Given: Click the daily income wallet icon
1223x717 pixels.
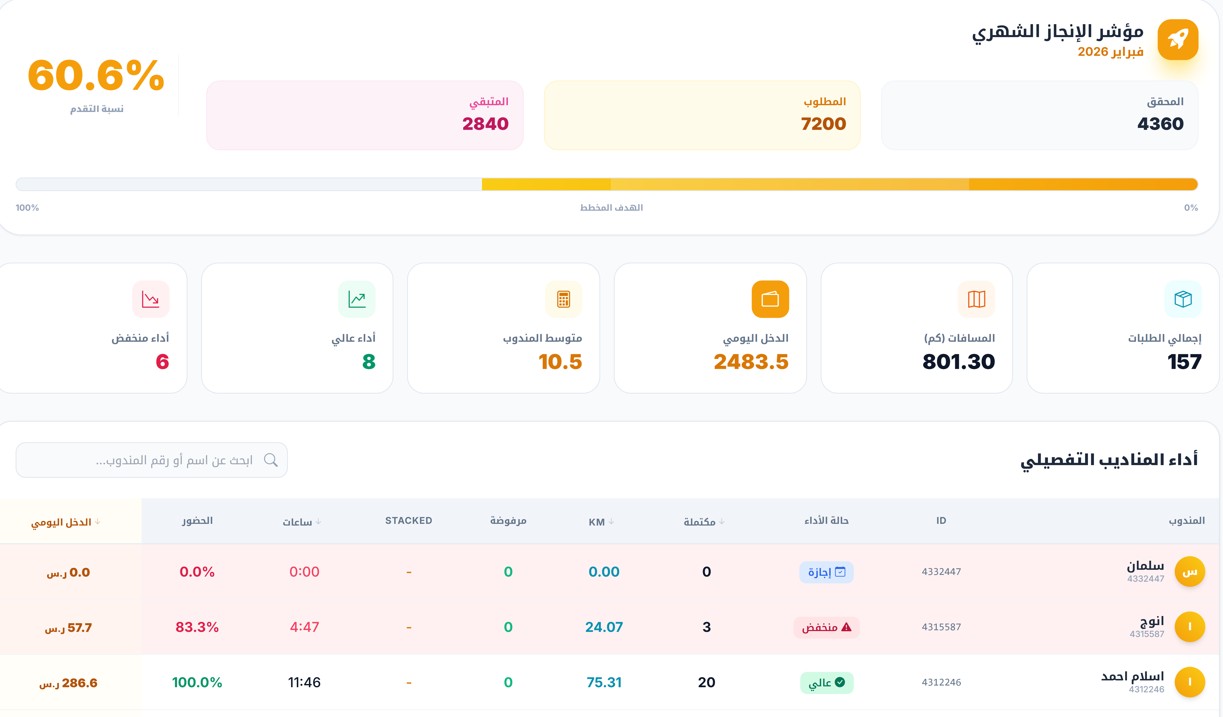Looking at the screenshot, I should (770, 299).
